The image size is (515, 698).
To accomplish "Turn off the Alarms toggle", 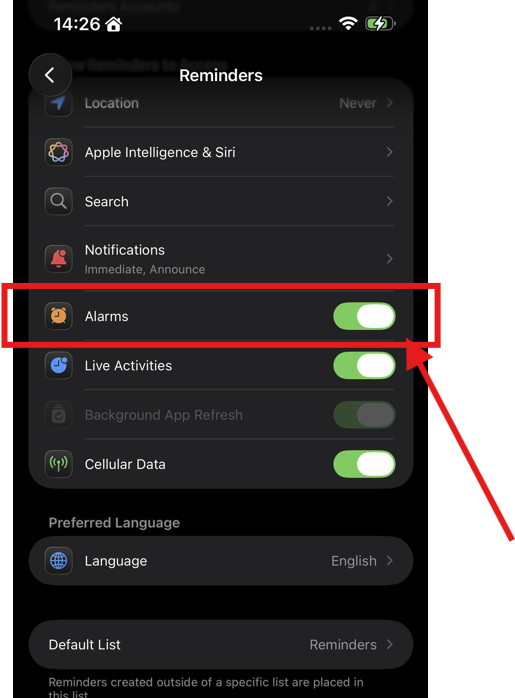I will click(364, 316).
